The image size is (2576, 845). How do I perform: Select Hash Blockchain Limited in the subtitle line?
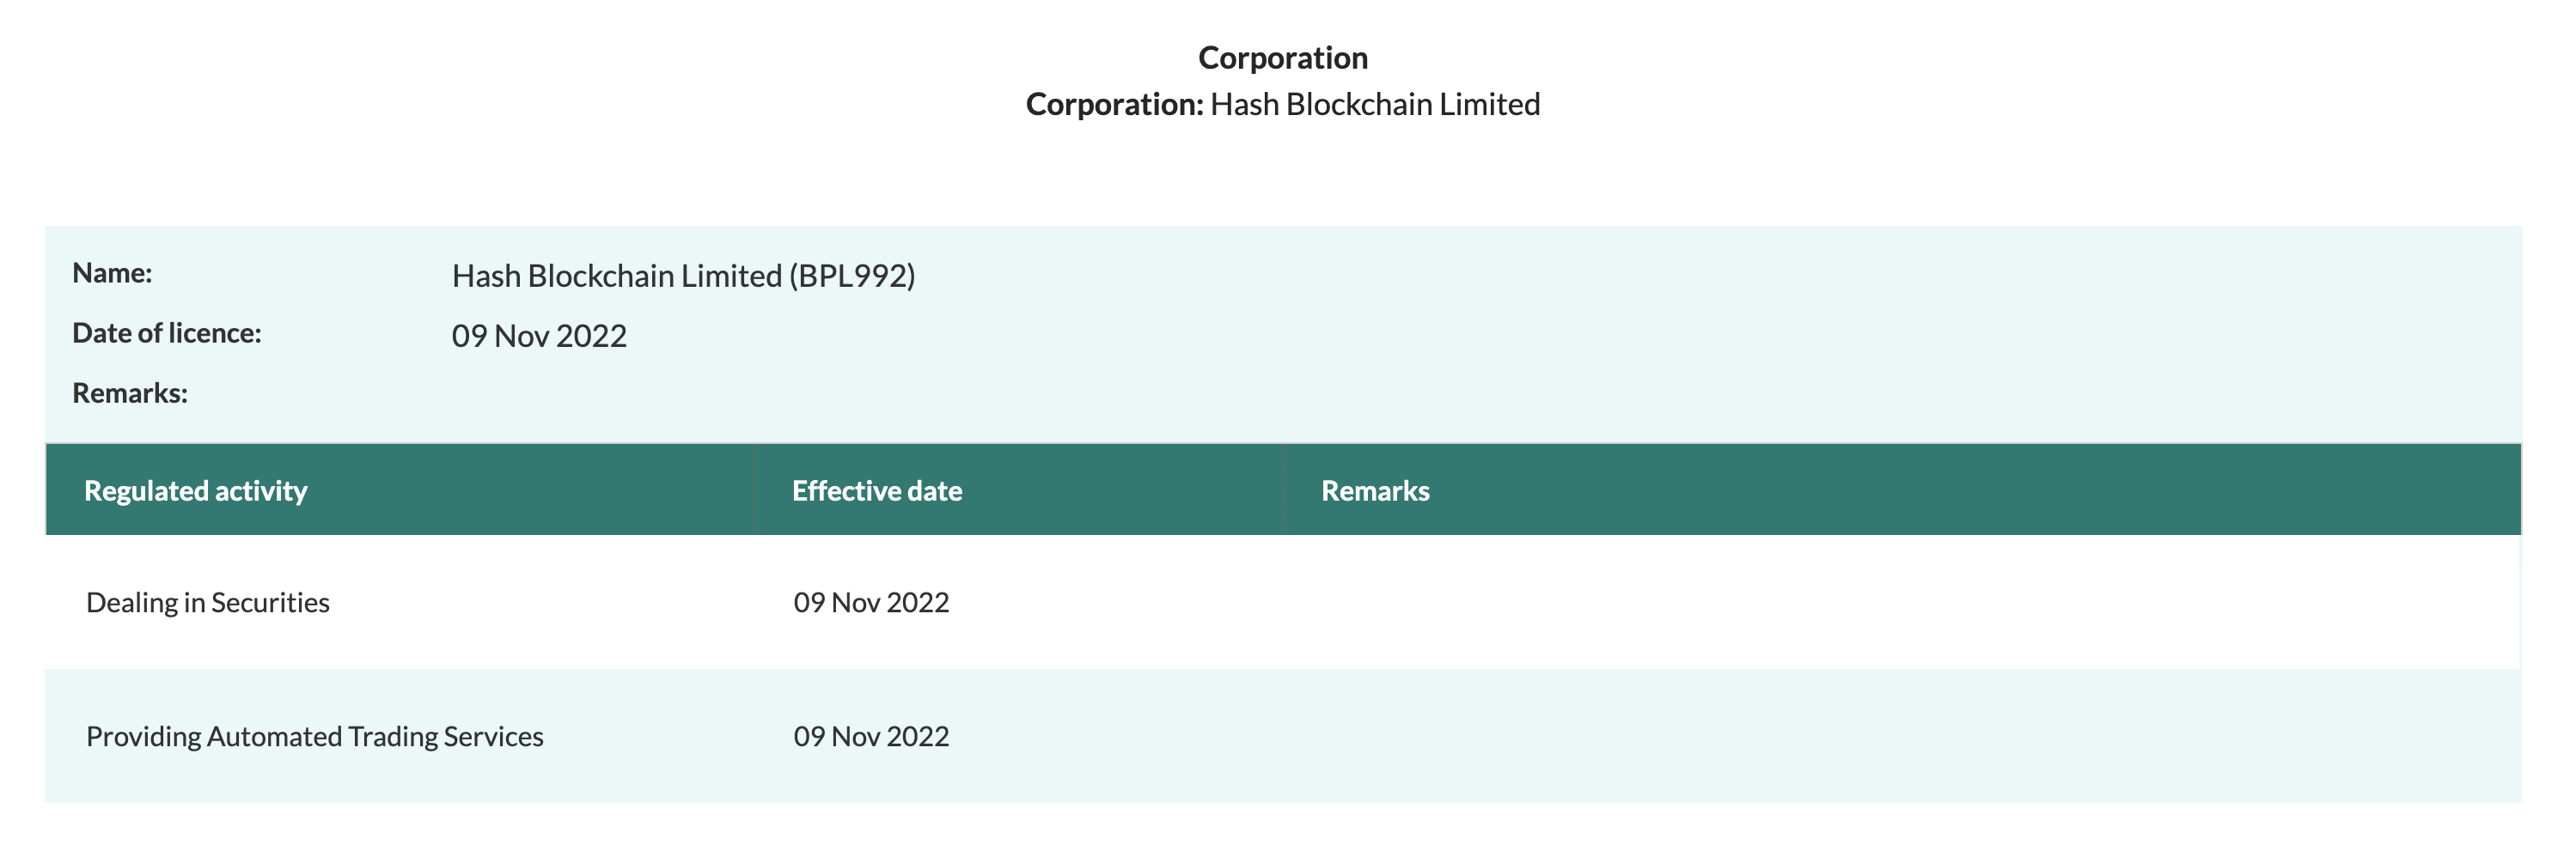click(1374, 105)
